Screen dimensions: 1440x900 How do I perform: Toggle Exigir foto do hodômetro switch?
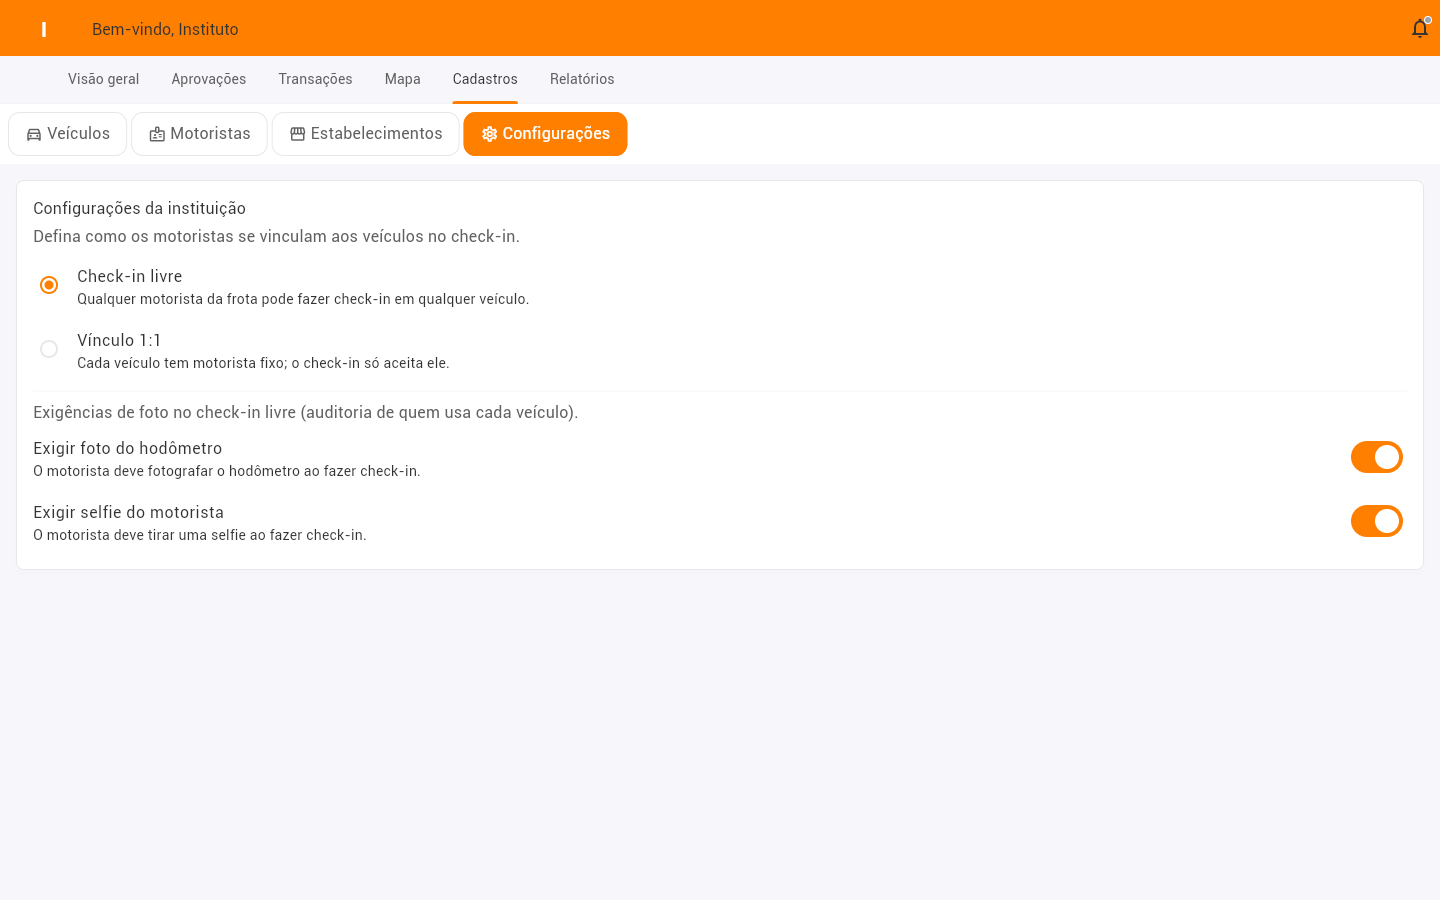point(1377,457)
